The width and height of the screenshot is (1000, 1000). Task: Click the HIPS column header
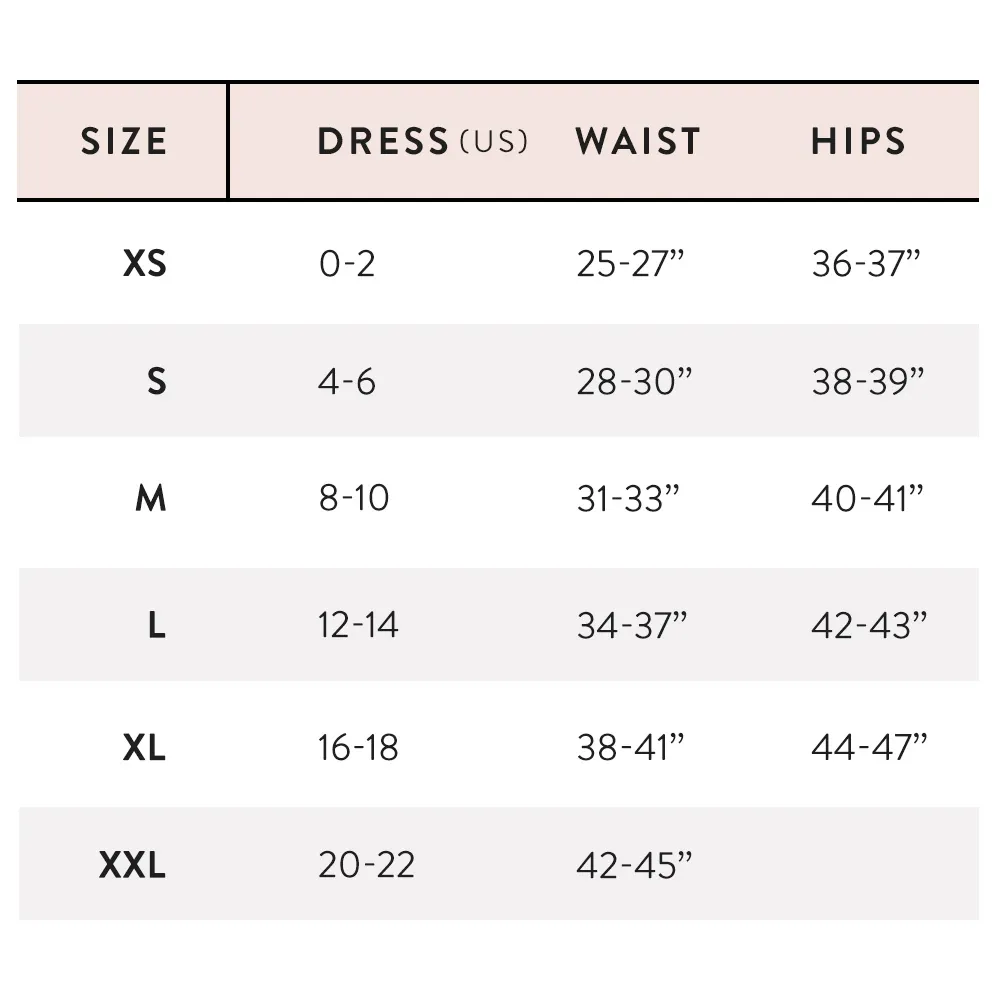(858, 141)
